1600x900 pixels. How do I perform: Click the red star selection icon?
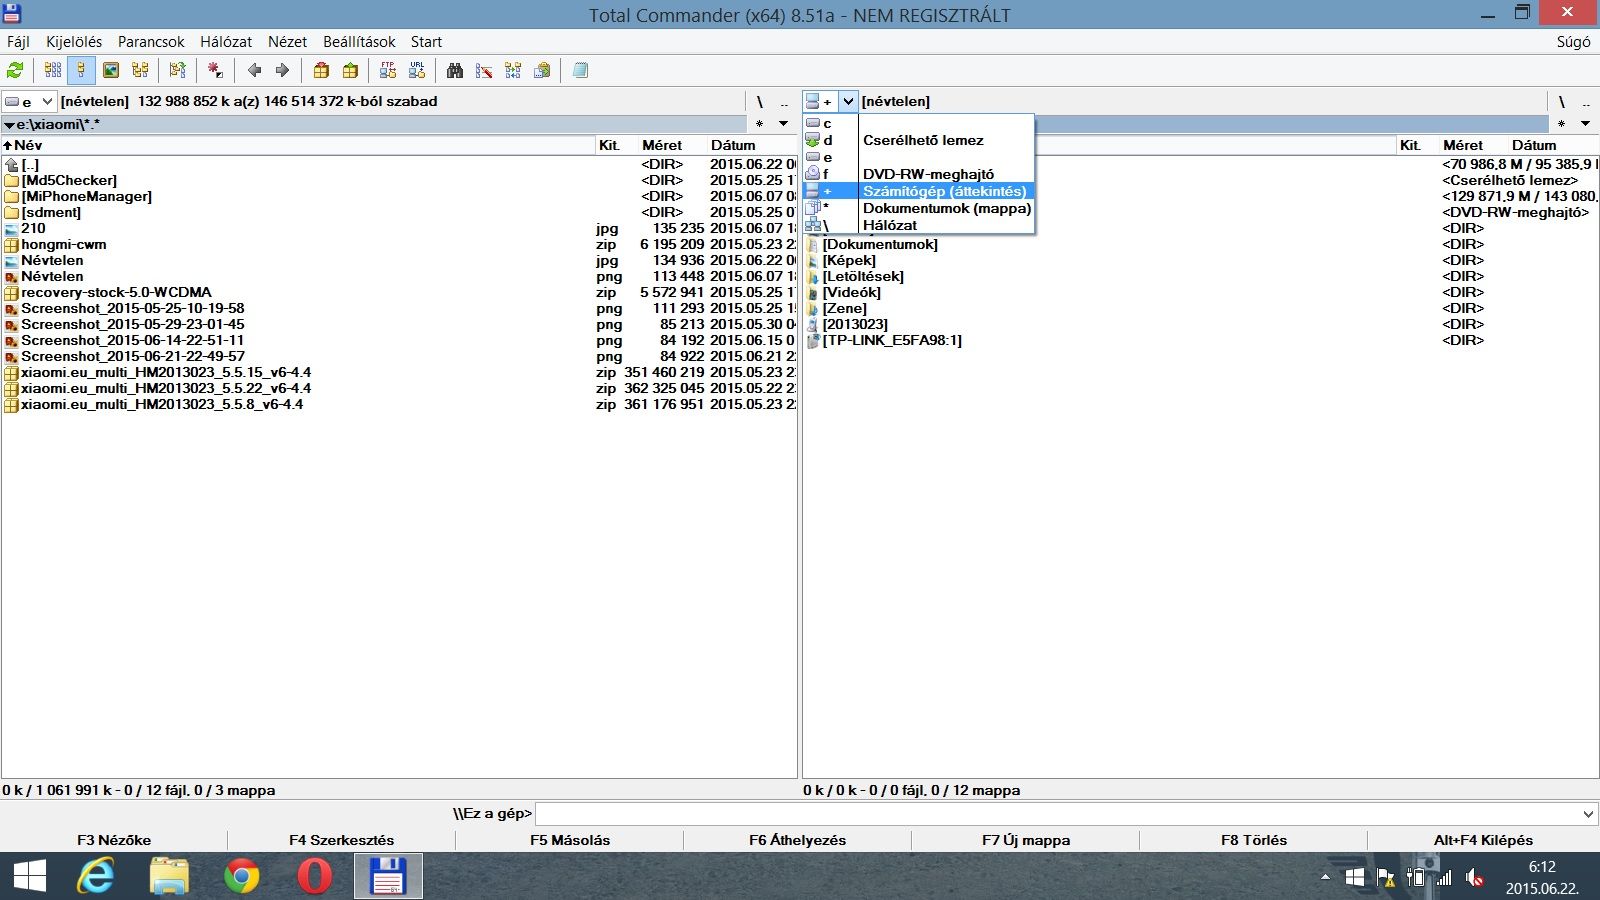pos(215,70)
